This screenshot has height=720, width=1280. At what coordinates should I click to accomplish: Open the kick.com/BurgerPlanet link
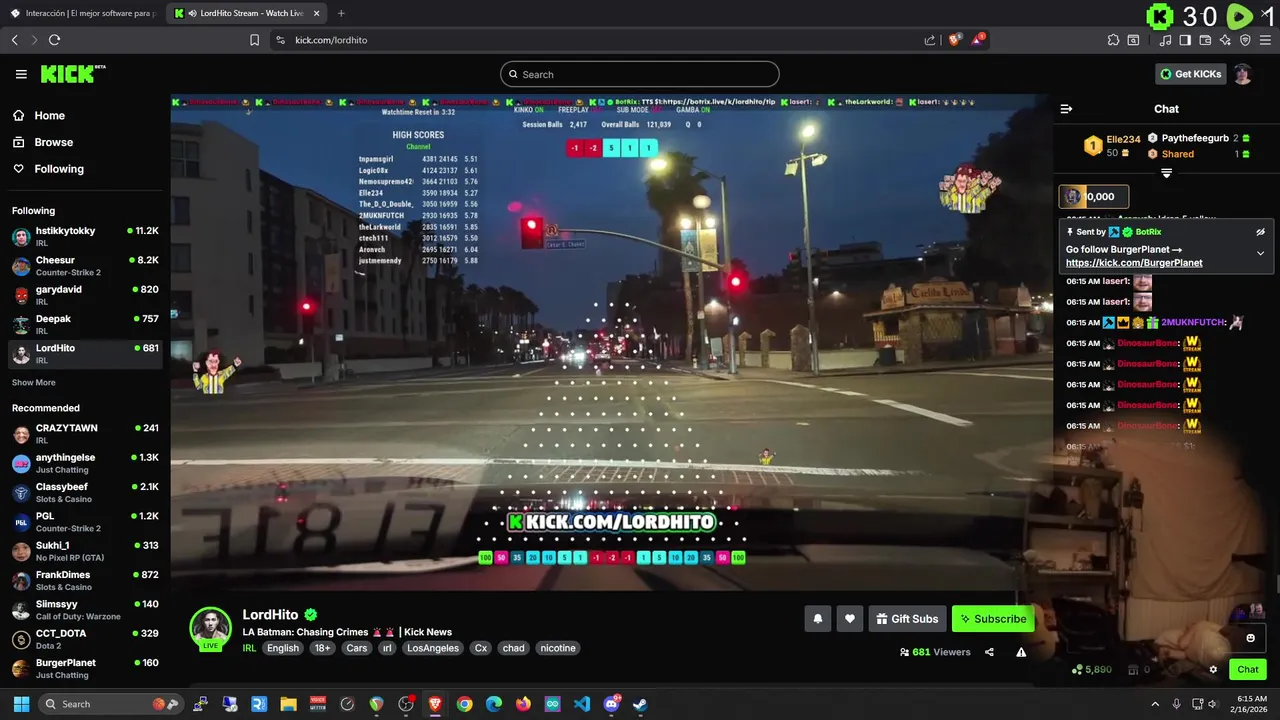[x=1134, y=263]
